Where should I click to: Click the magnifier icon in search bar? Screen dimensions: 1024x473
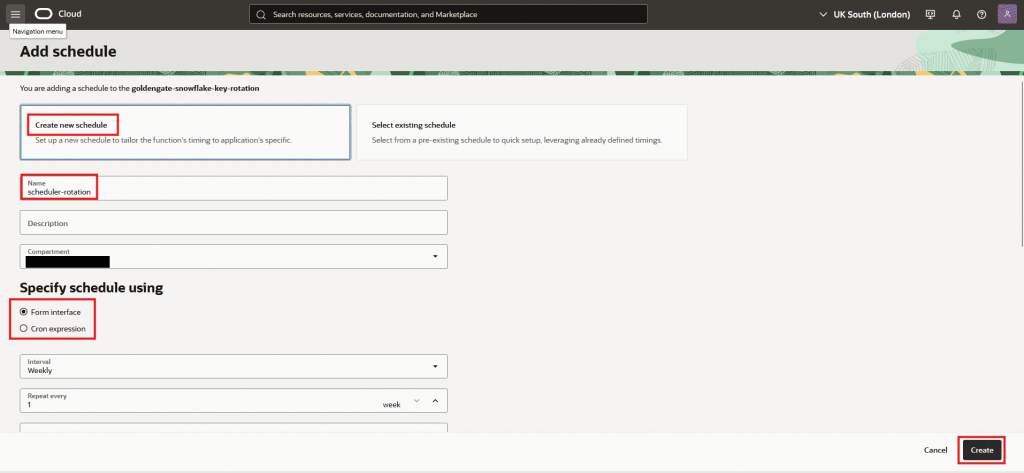(262, 15)
